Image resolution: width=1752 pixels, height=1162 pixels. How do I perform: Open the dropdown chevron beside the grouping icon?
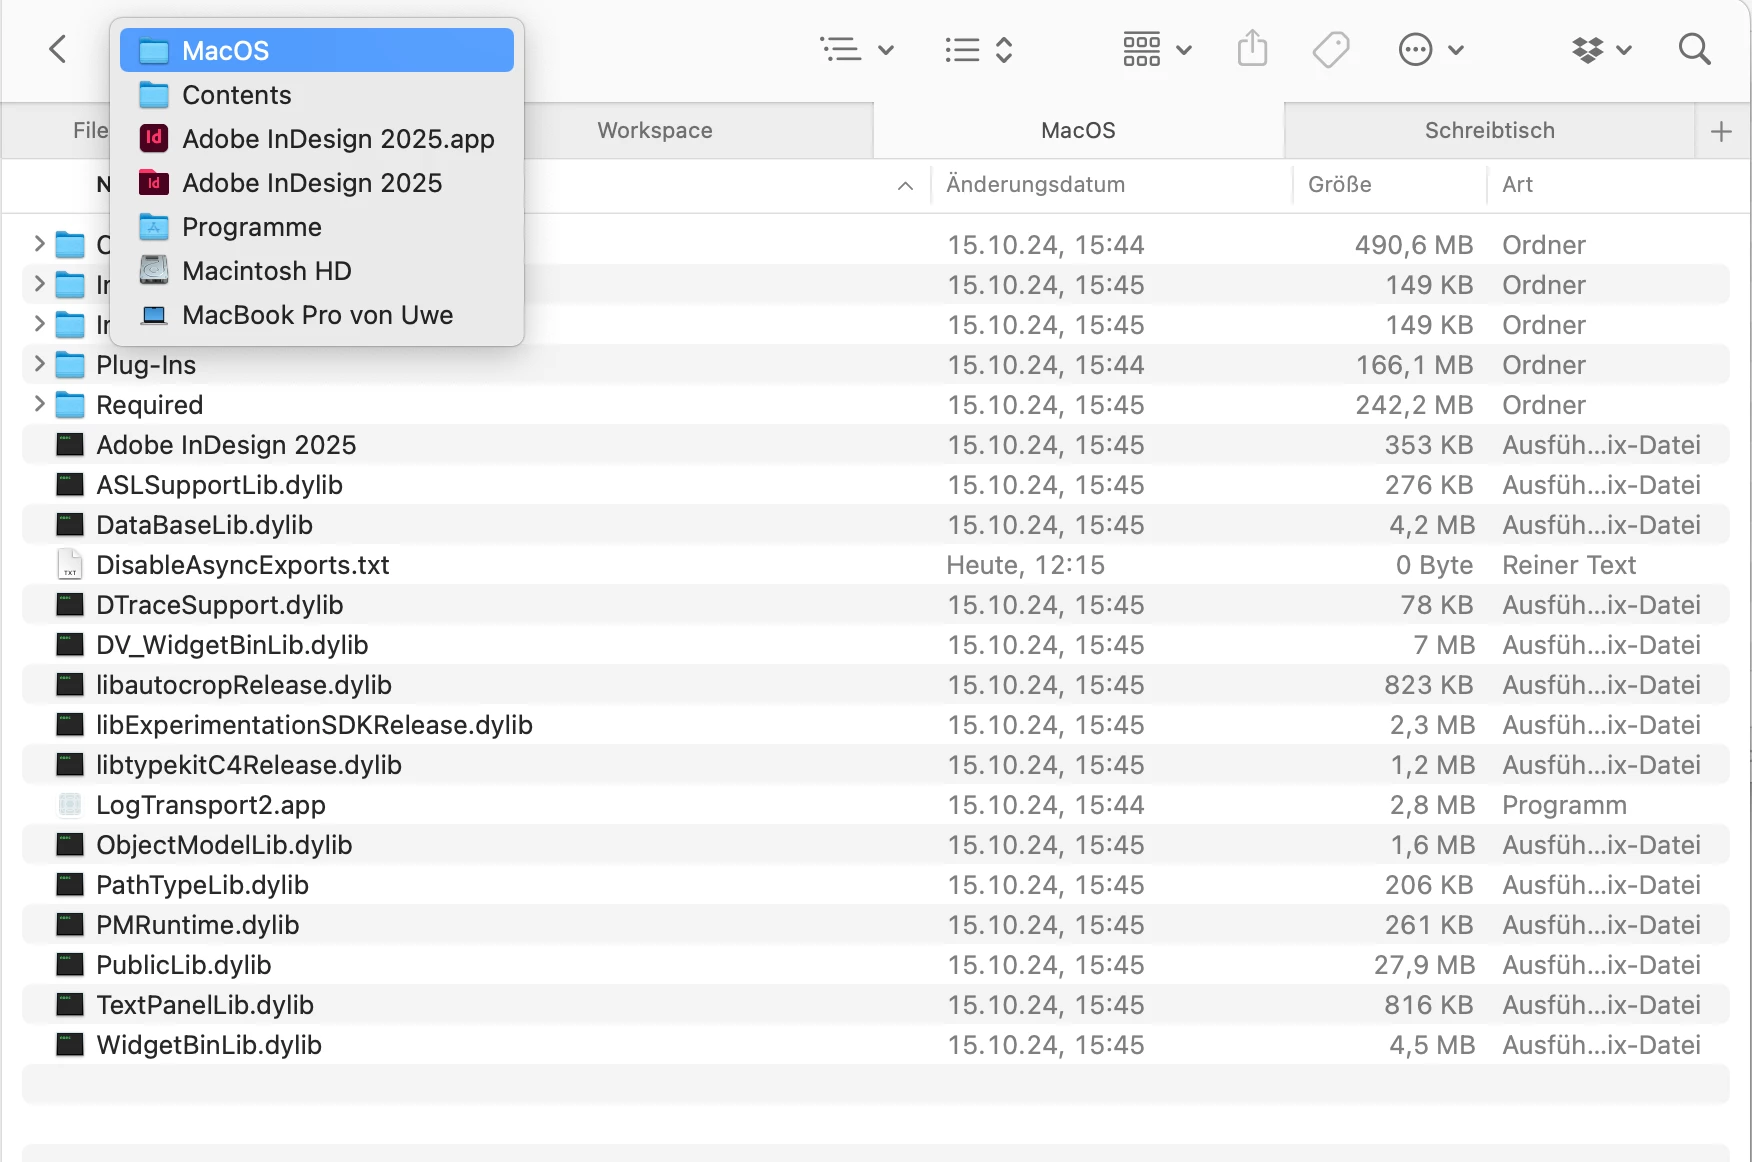pyautogui.click(x=1184, y=50)
